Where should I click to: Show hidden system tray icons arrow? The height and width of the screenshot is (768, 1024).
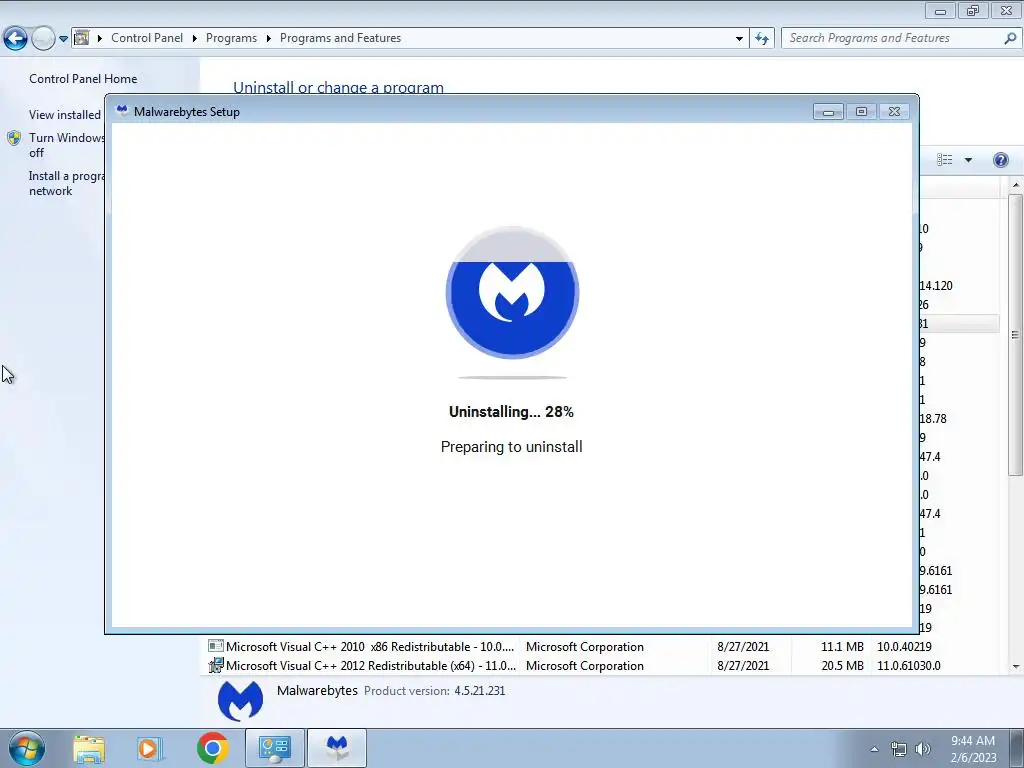[x=874, y=749]
